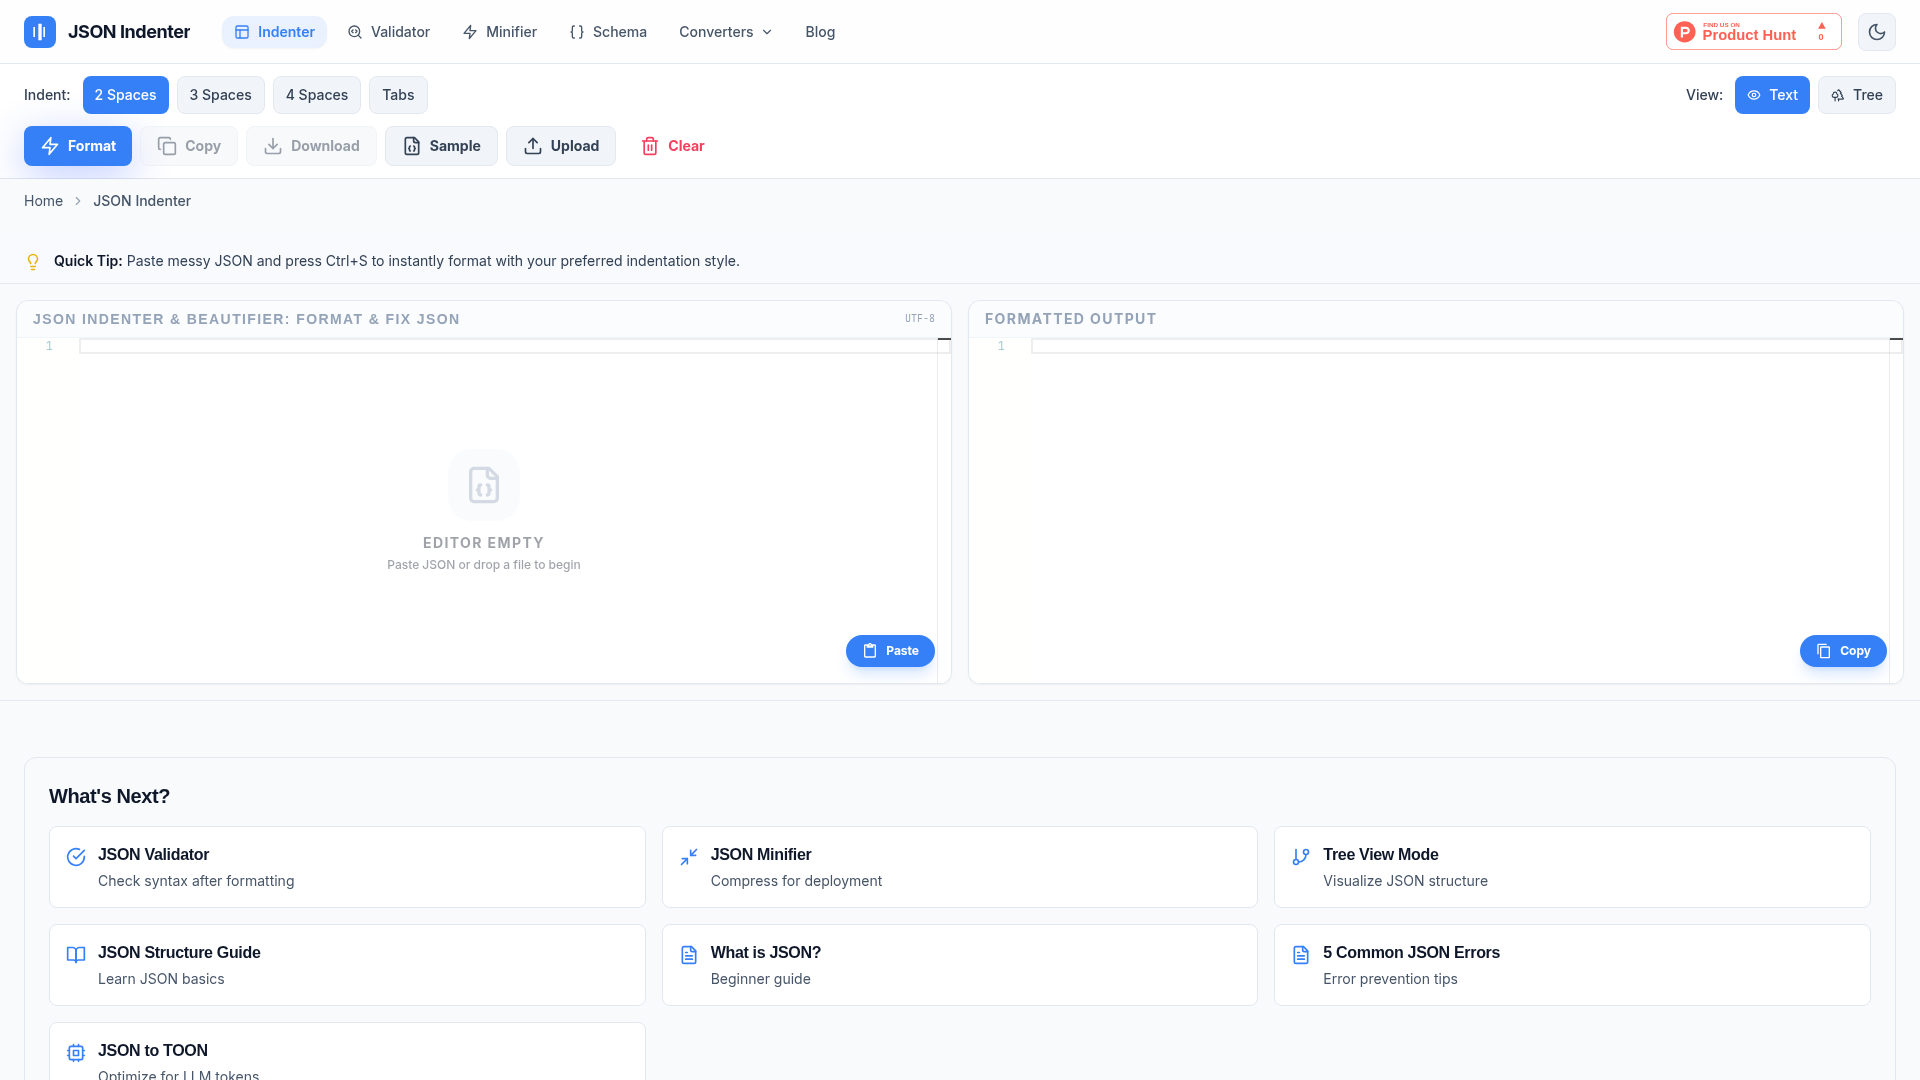Screen dimensions: 1920x1080
Task: Open the JSON Validator card
Action: click(x=347, y=867)
